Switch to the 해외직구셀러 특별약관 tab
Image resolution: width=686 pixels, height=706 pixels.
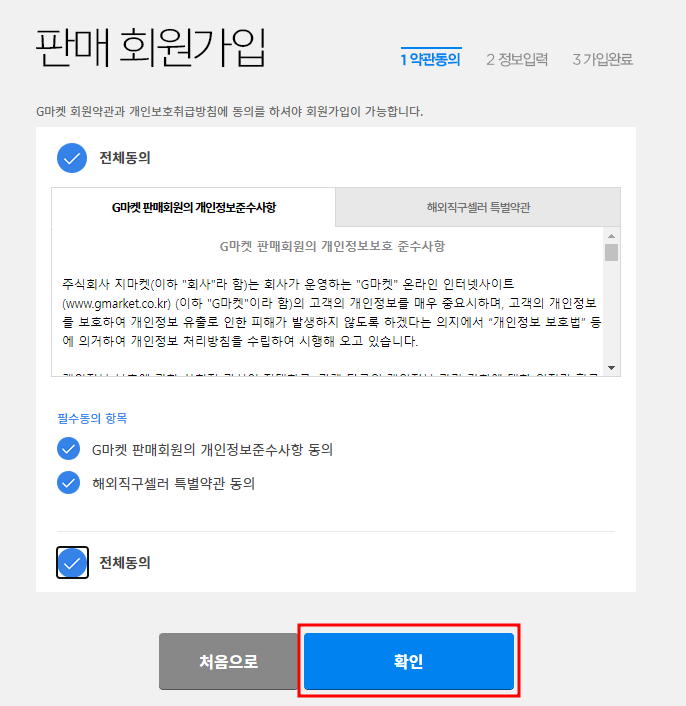pyautogui.click(x=478, y=207)
